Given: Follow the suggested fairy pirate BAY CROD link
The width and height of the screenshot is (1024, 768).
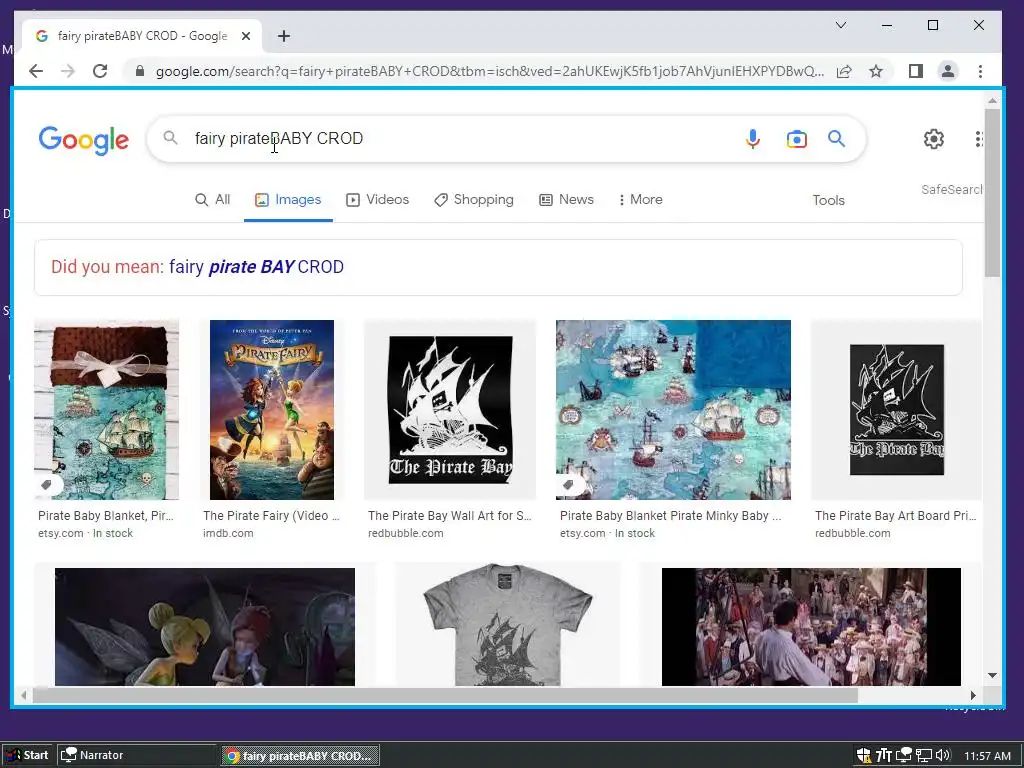Looking at the screenshot, I should coord(256,267).
